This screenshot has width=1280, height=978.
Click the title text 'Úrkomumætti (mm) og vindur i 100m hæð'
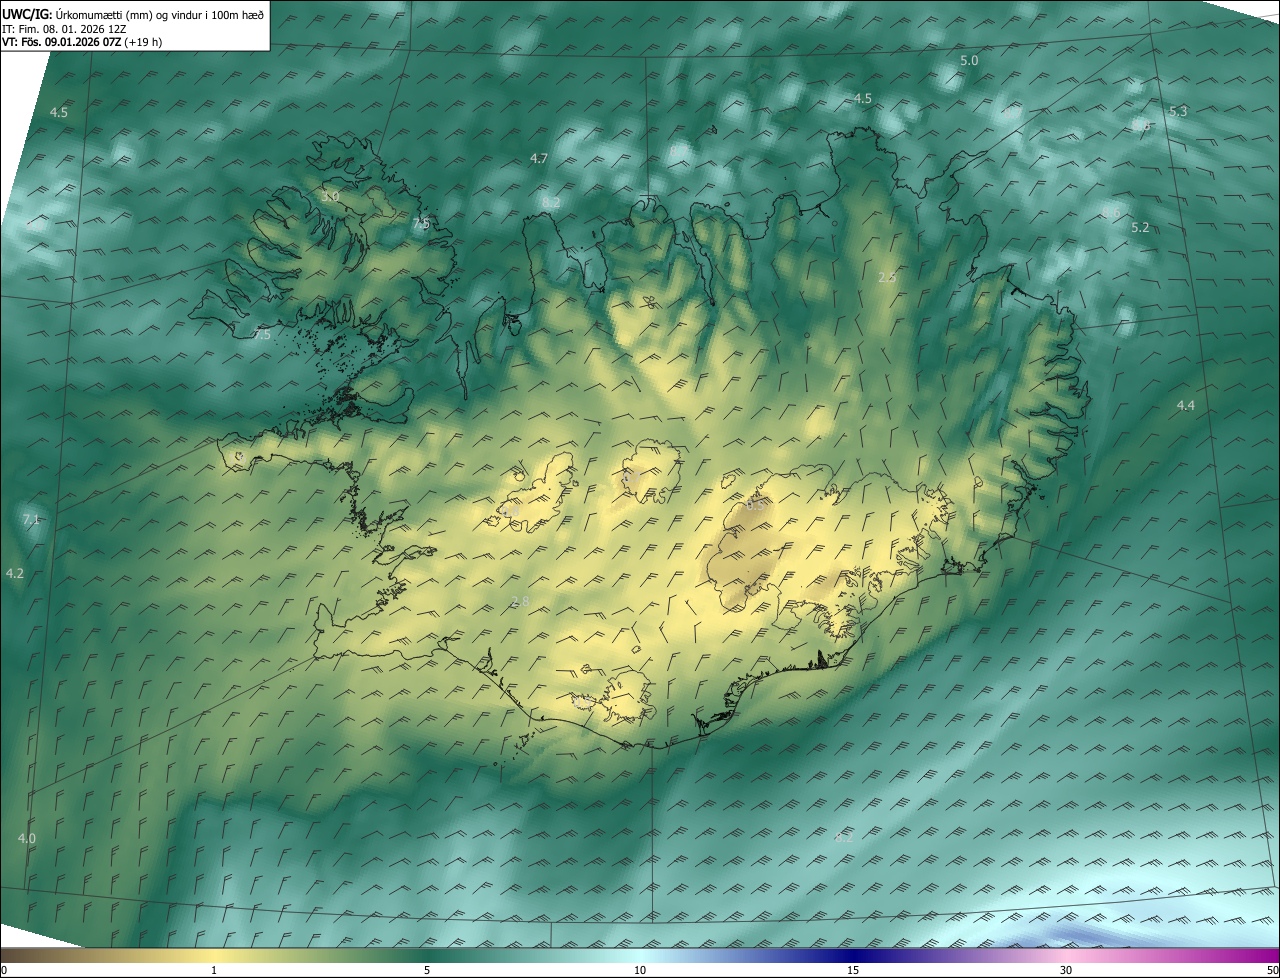point(161,14)
